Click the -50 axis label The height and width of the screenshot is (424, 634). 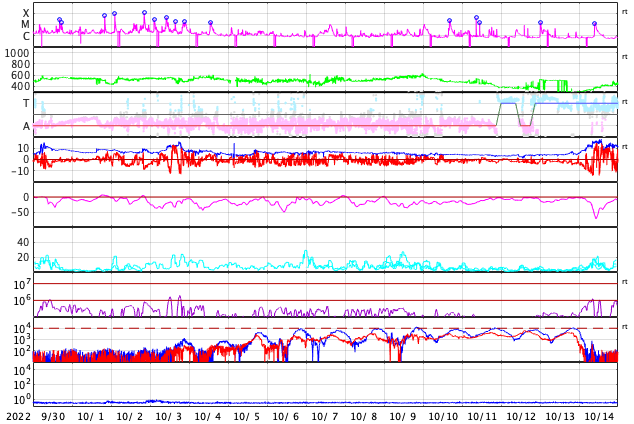click(19, 212)
